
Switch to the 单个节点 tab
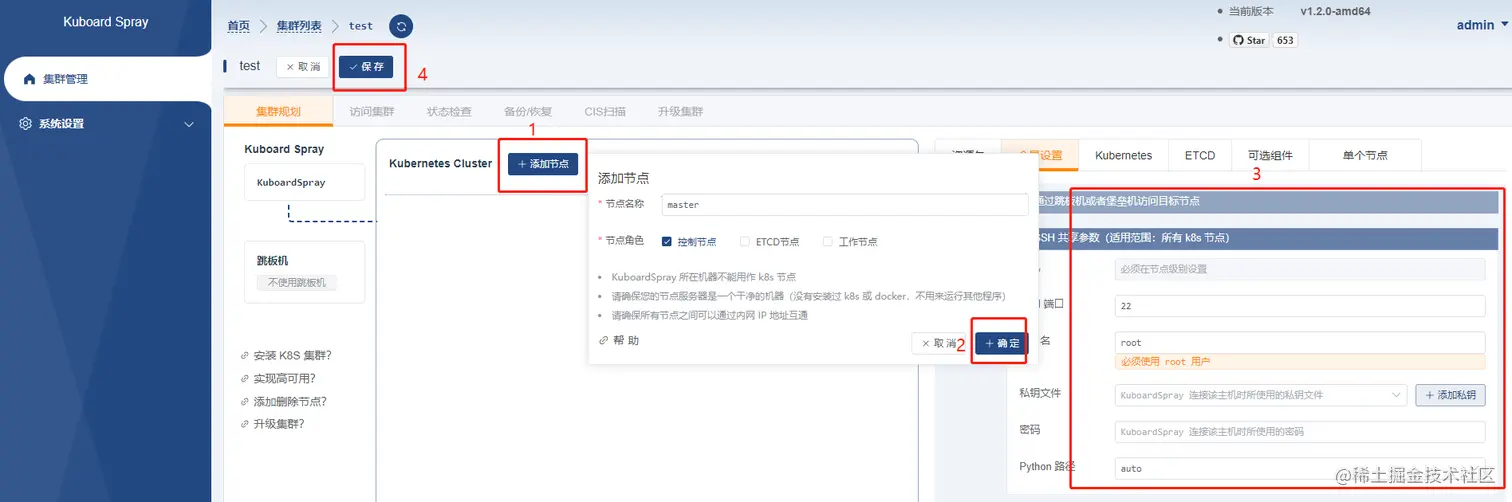point(1365,155)
